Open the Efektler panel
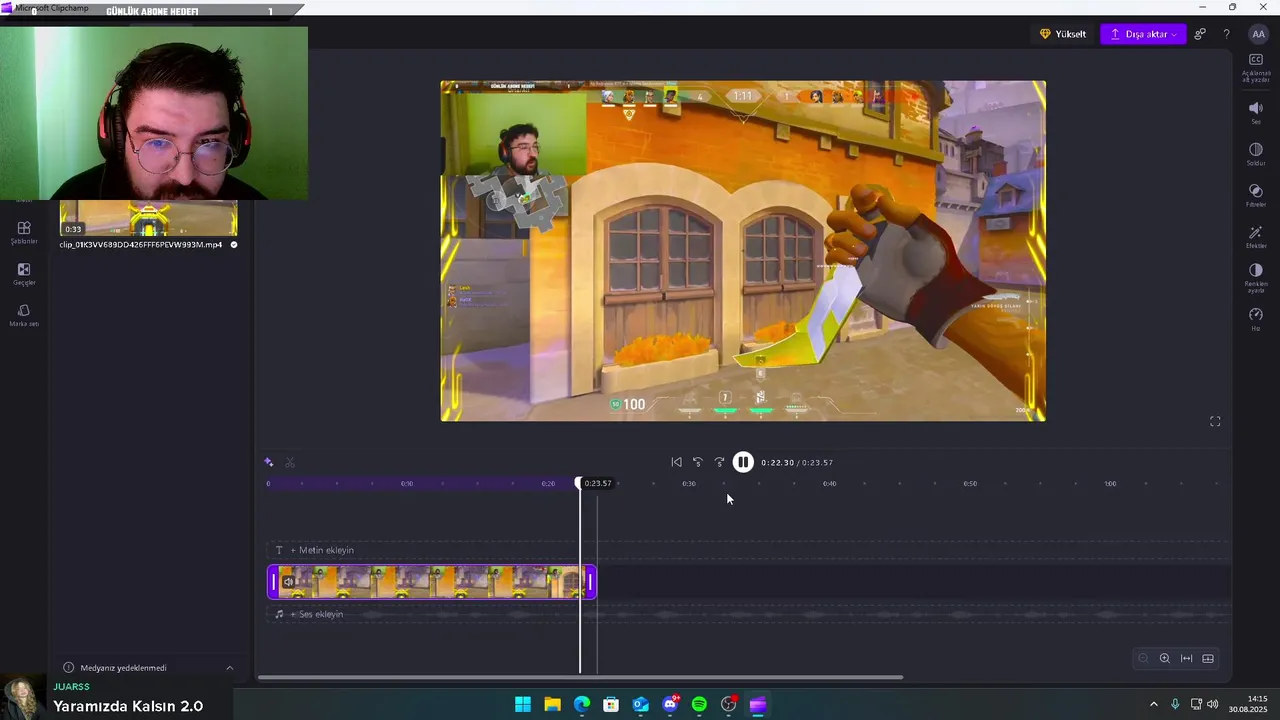The width and height of the screenshot is (1280, 720). click(1256, 237)
